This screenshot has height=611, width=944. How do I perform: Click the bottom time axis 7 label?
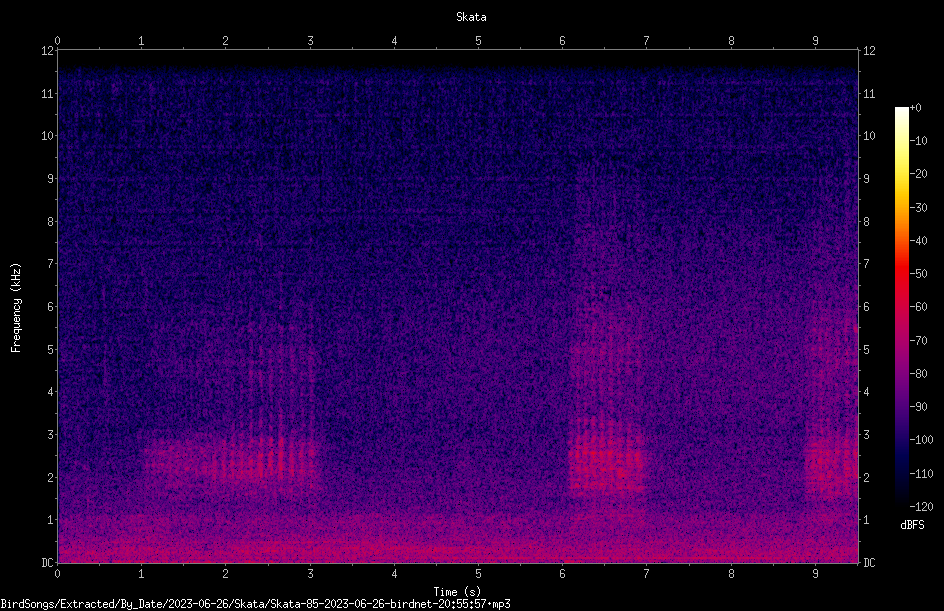pyautogui.click(x=647, y=574)
